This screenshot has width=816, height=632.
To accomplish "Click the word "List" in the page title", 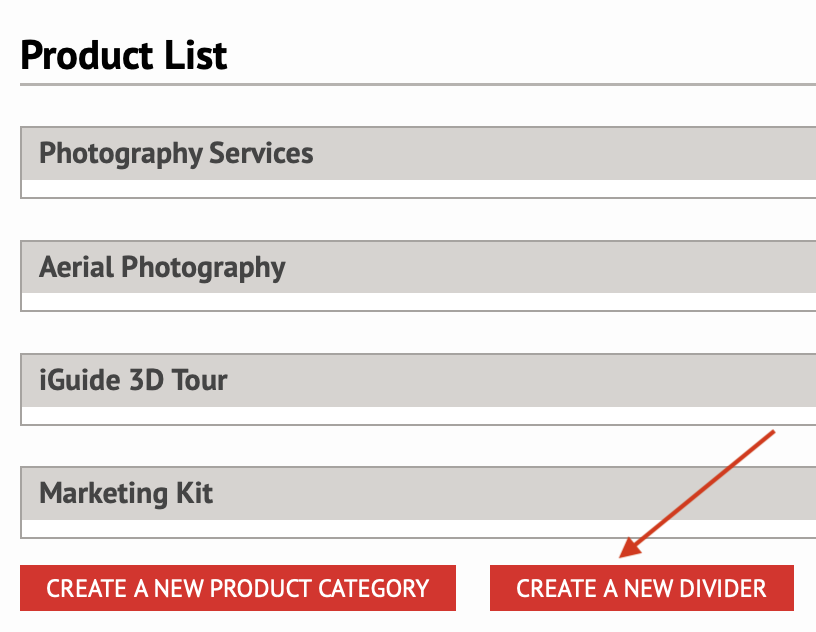I will (196, 55).
